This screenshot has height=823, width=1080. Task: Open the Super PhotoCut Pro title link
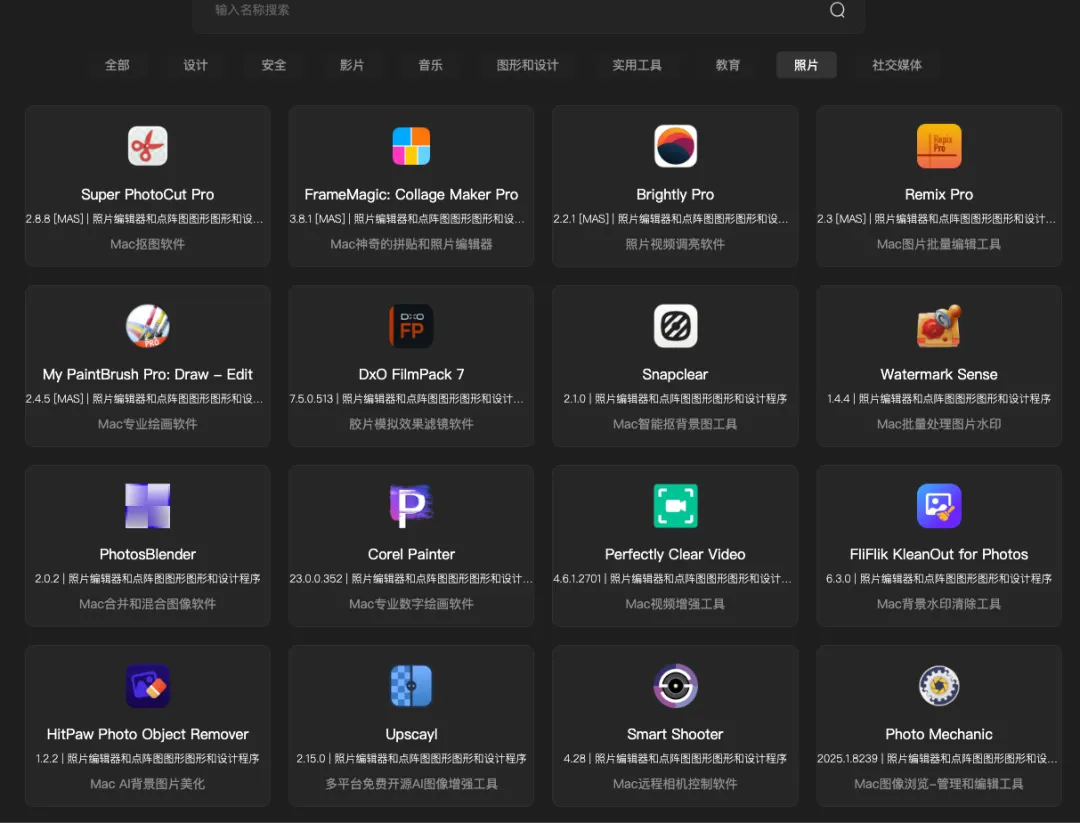click(x=147, y=195)
